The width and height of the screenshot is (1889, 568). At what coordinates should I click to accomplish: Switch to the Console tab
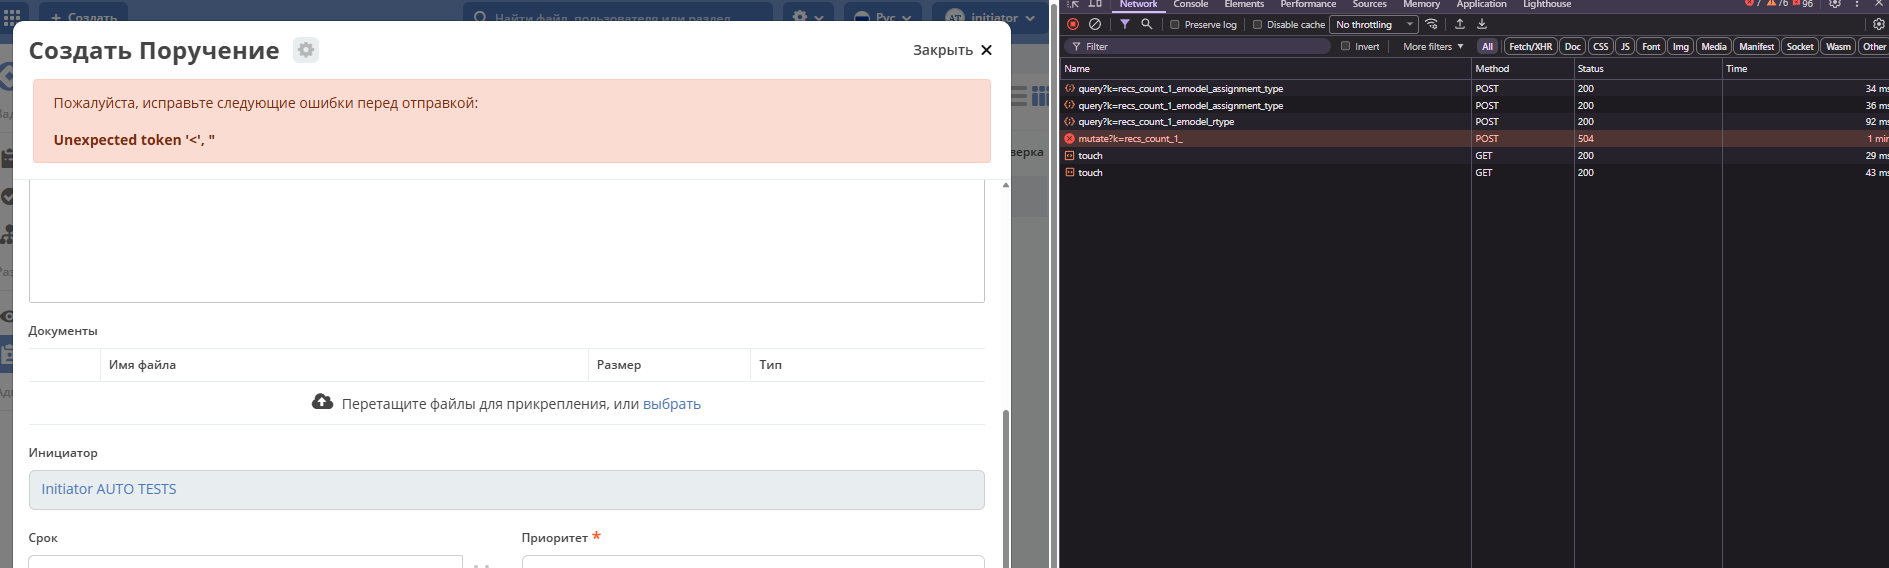[x=1190, y=5]
